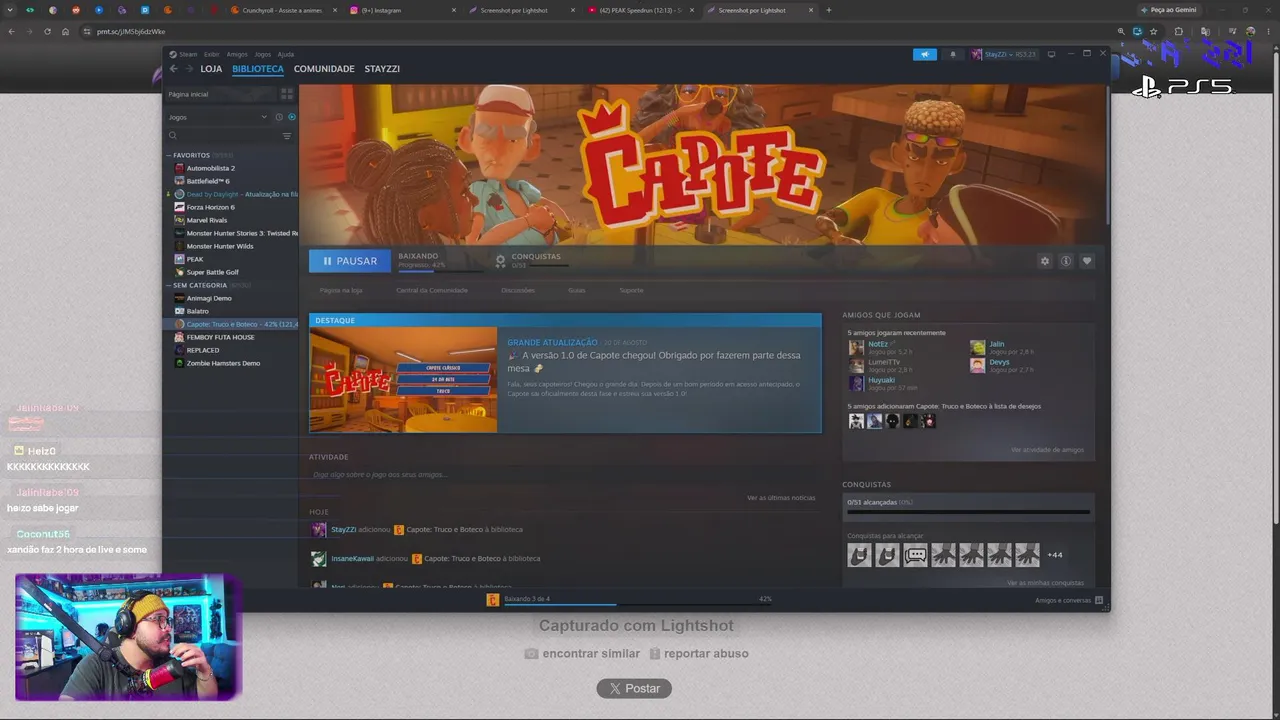Click the Postar button on Lightshot page

pos(634,688)
